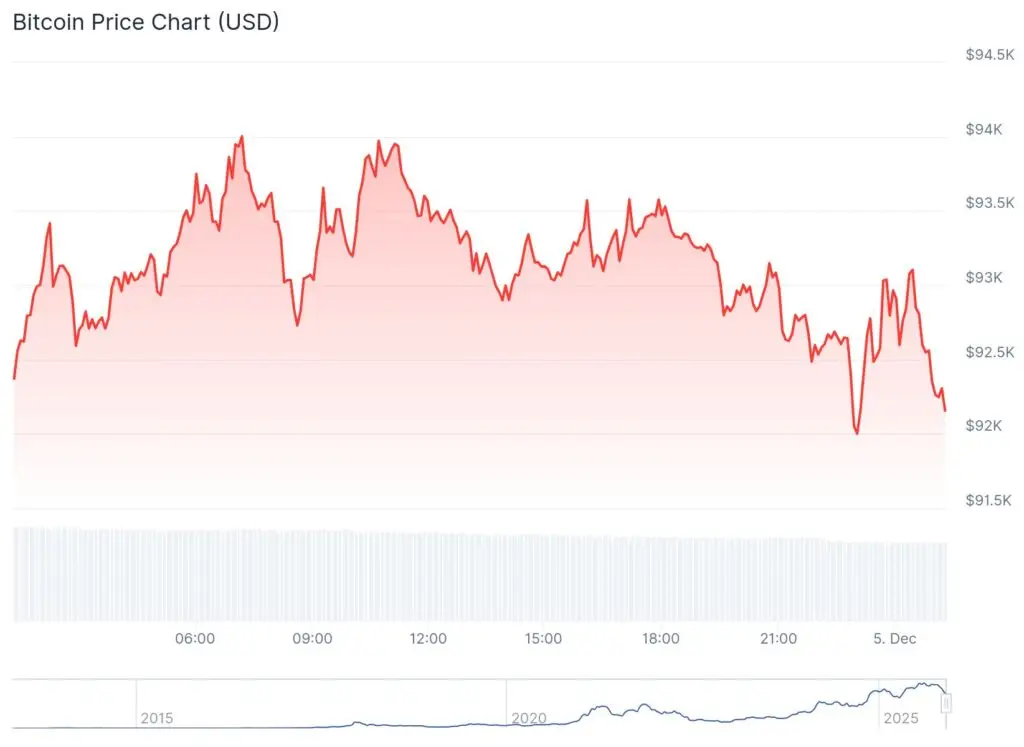Click the Bitcoin Price Chart (USD) title

pos(146,22)
